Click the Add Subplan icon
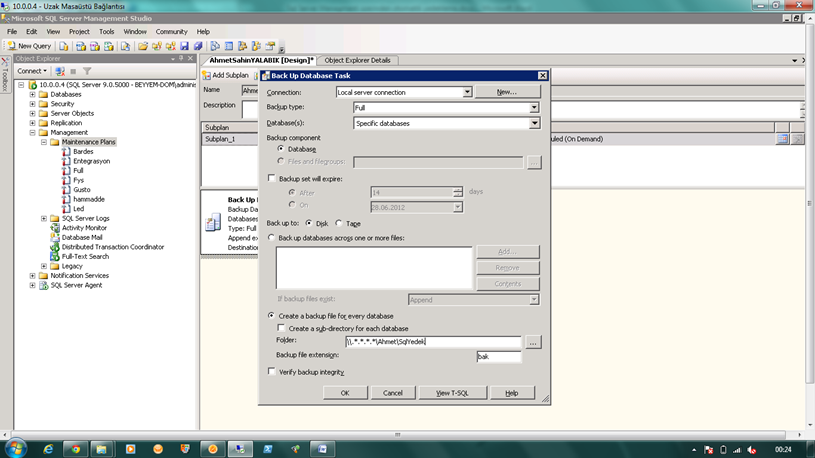Image resolution: width=815 pixels, height=458 pixels. click(x=206, y=75)
